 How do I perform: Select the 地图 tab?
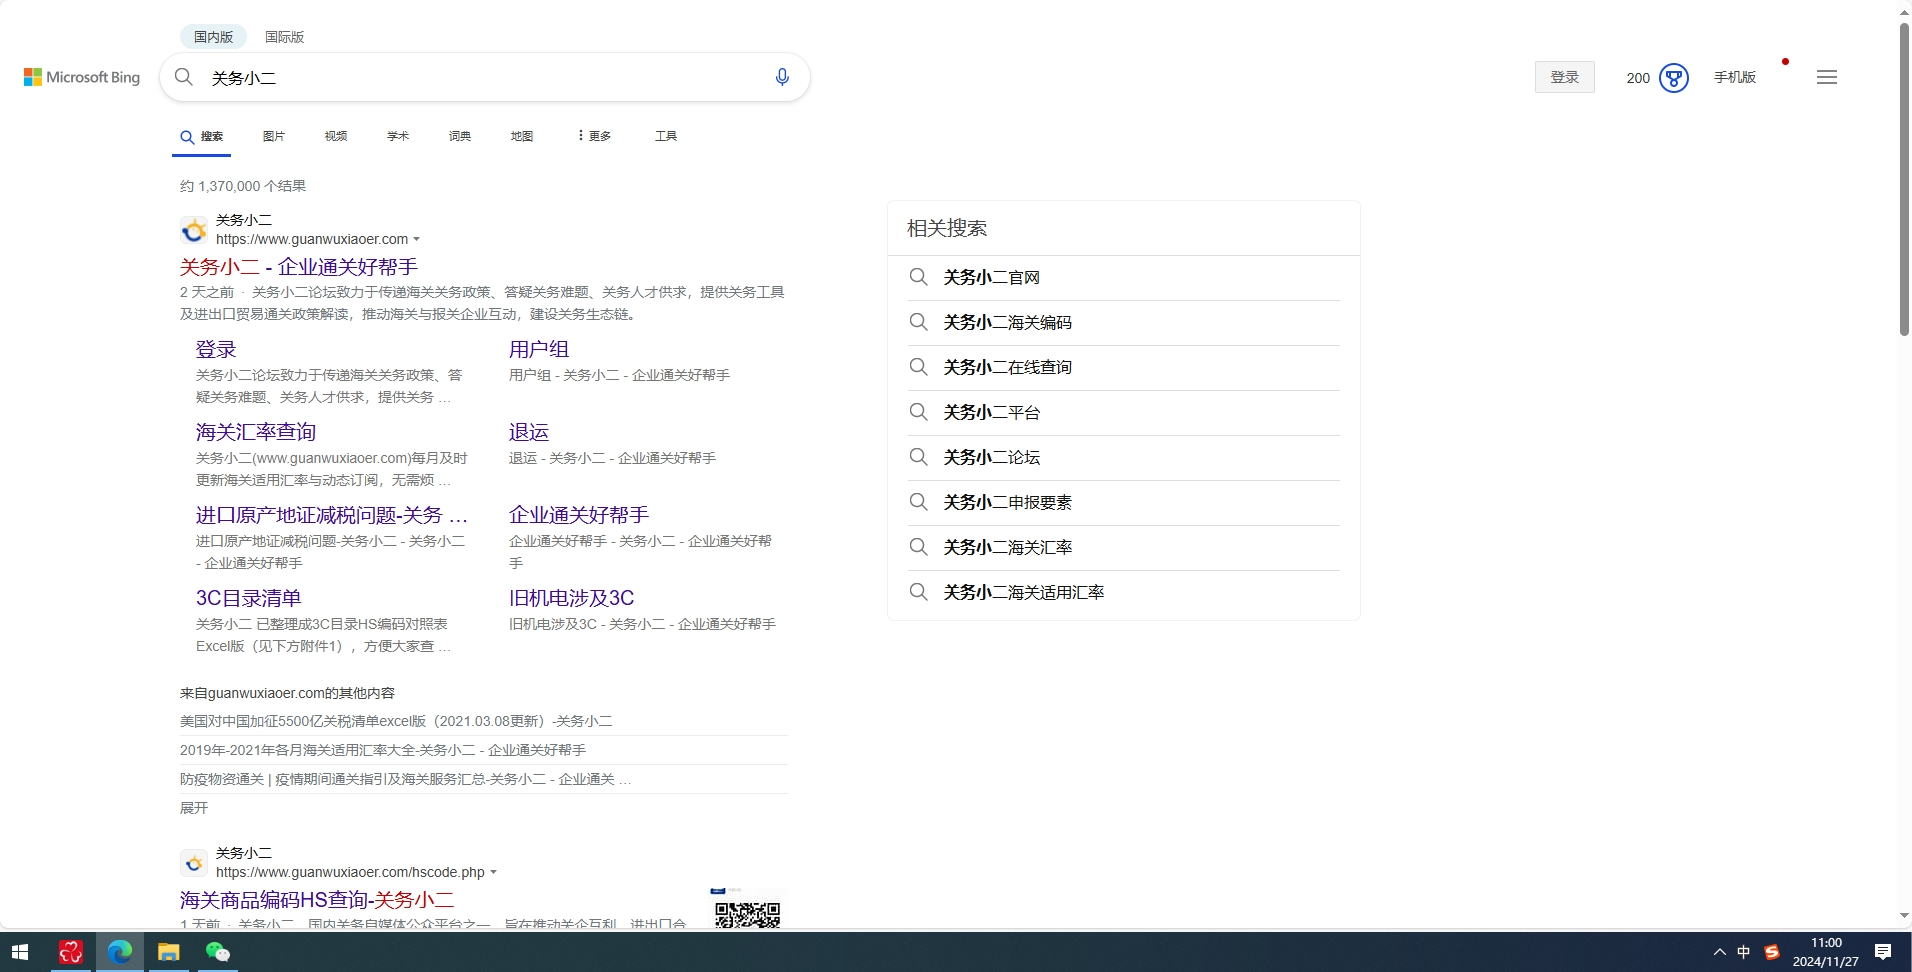522,136
